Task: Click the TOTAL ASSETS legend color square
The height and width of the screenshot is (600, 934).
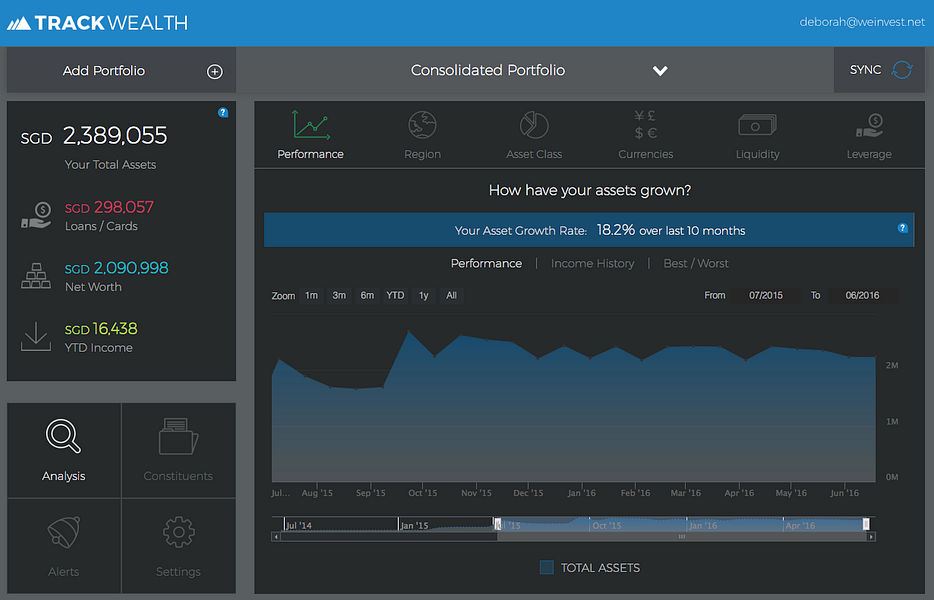Action: (547, 567)
